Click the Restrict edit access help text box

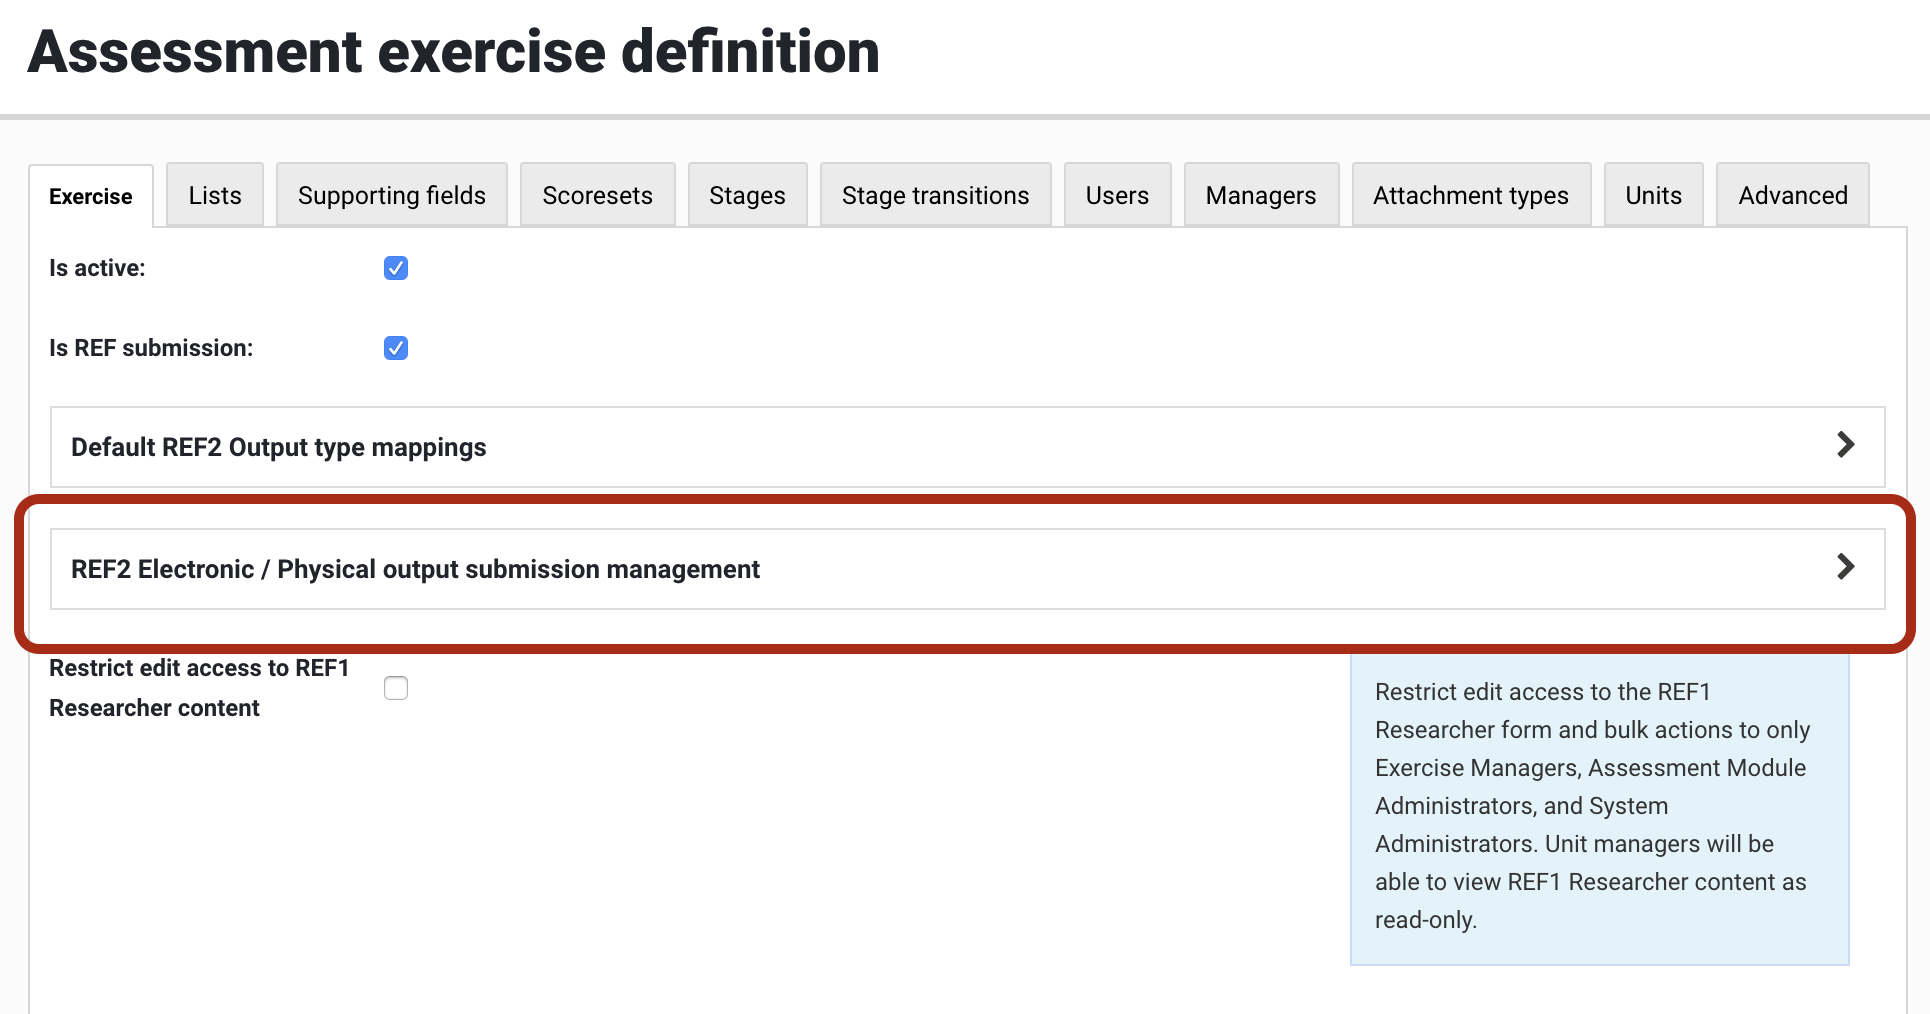(x=1599, y=805)
